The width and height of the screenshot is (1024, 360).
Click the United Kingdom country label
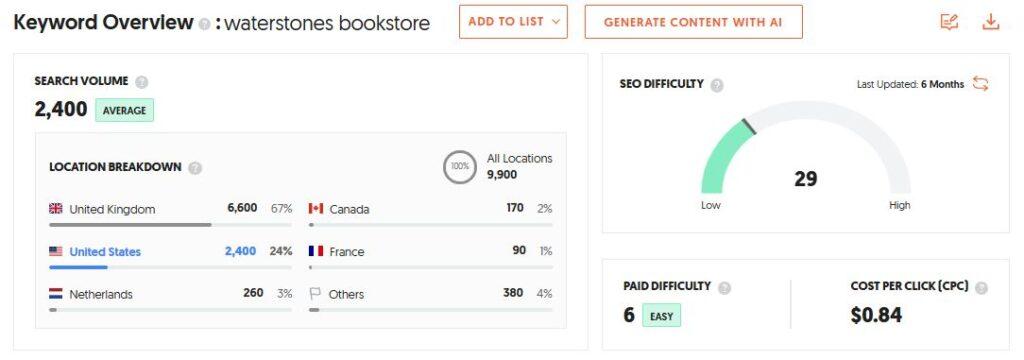point(112,210)
